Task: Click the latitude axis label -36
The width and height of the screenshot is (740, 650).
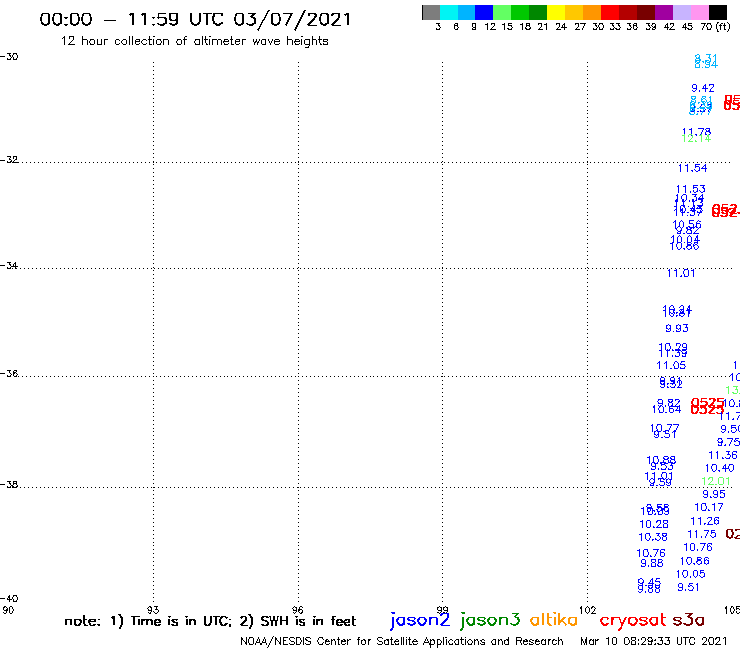Action: click(9, 374)
